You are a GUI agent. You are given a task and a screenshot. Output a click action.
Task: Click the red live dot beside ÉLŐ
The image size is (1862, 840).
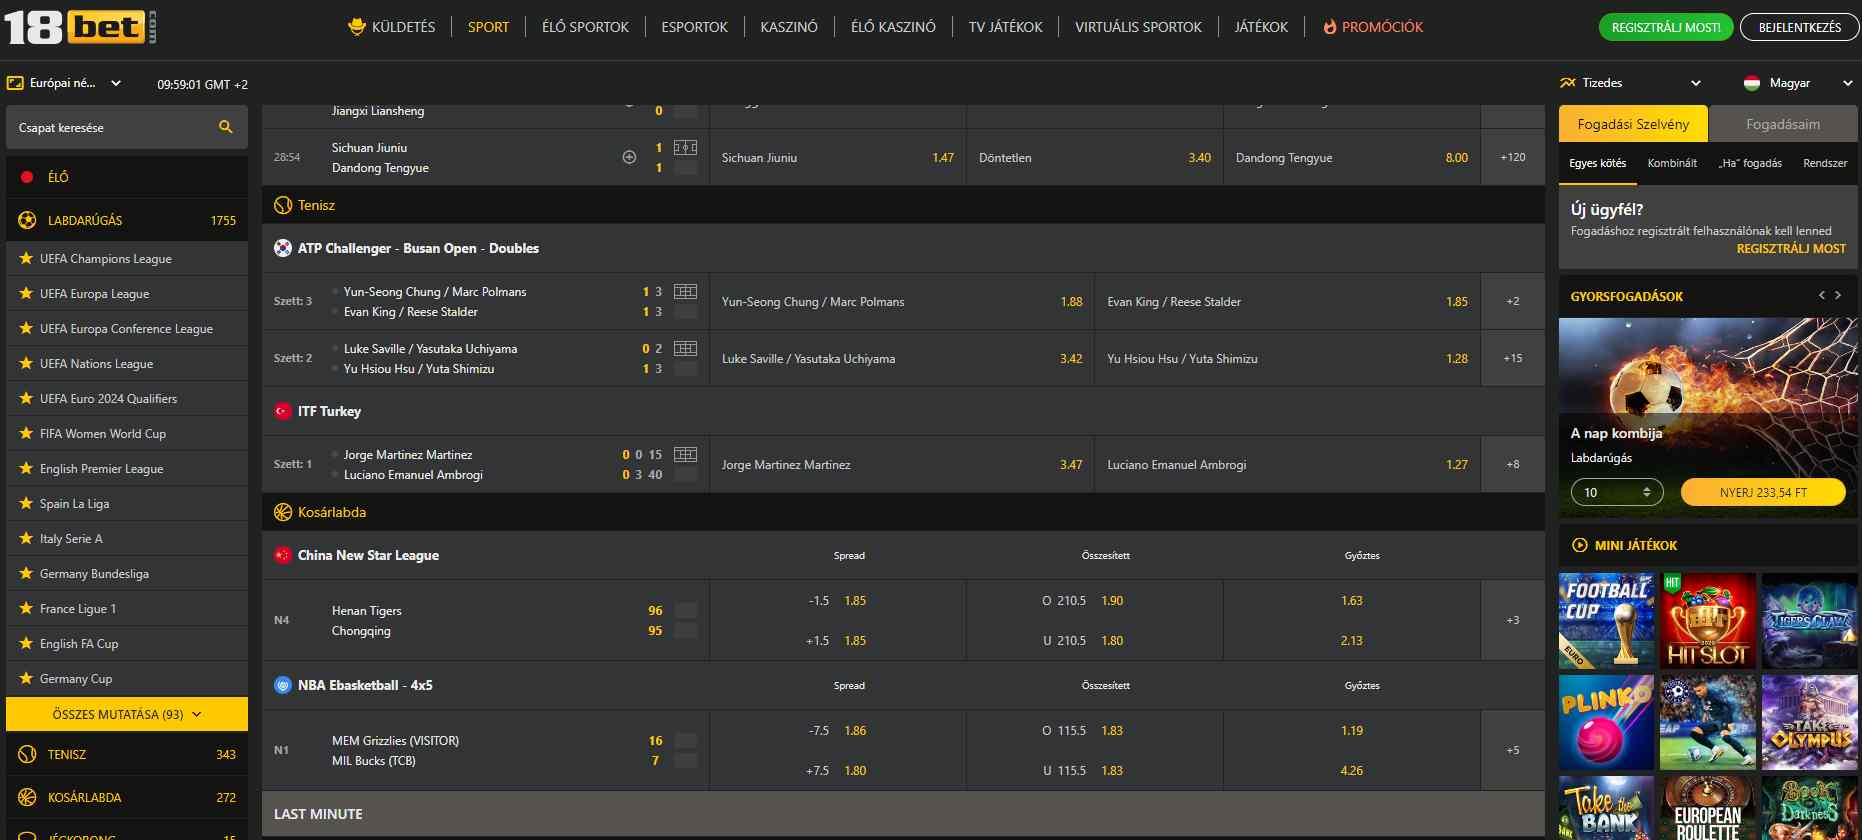(27, 177)
